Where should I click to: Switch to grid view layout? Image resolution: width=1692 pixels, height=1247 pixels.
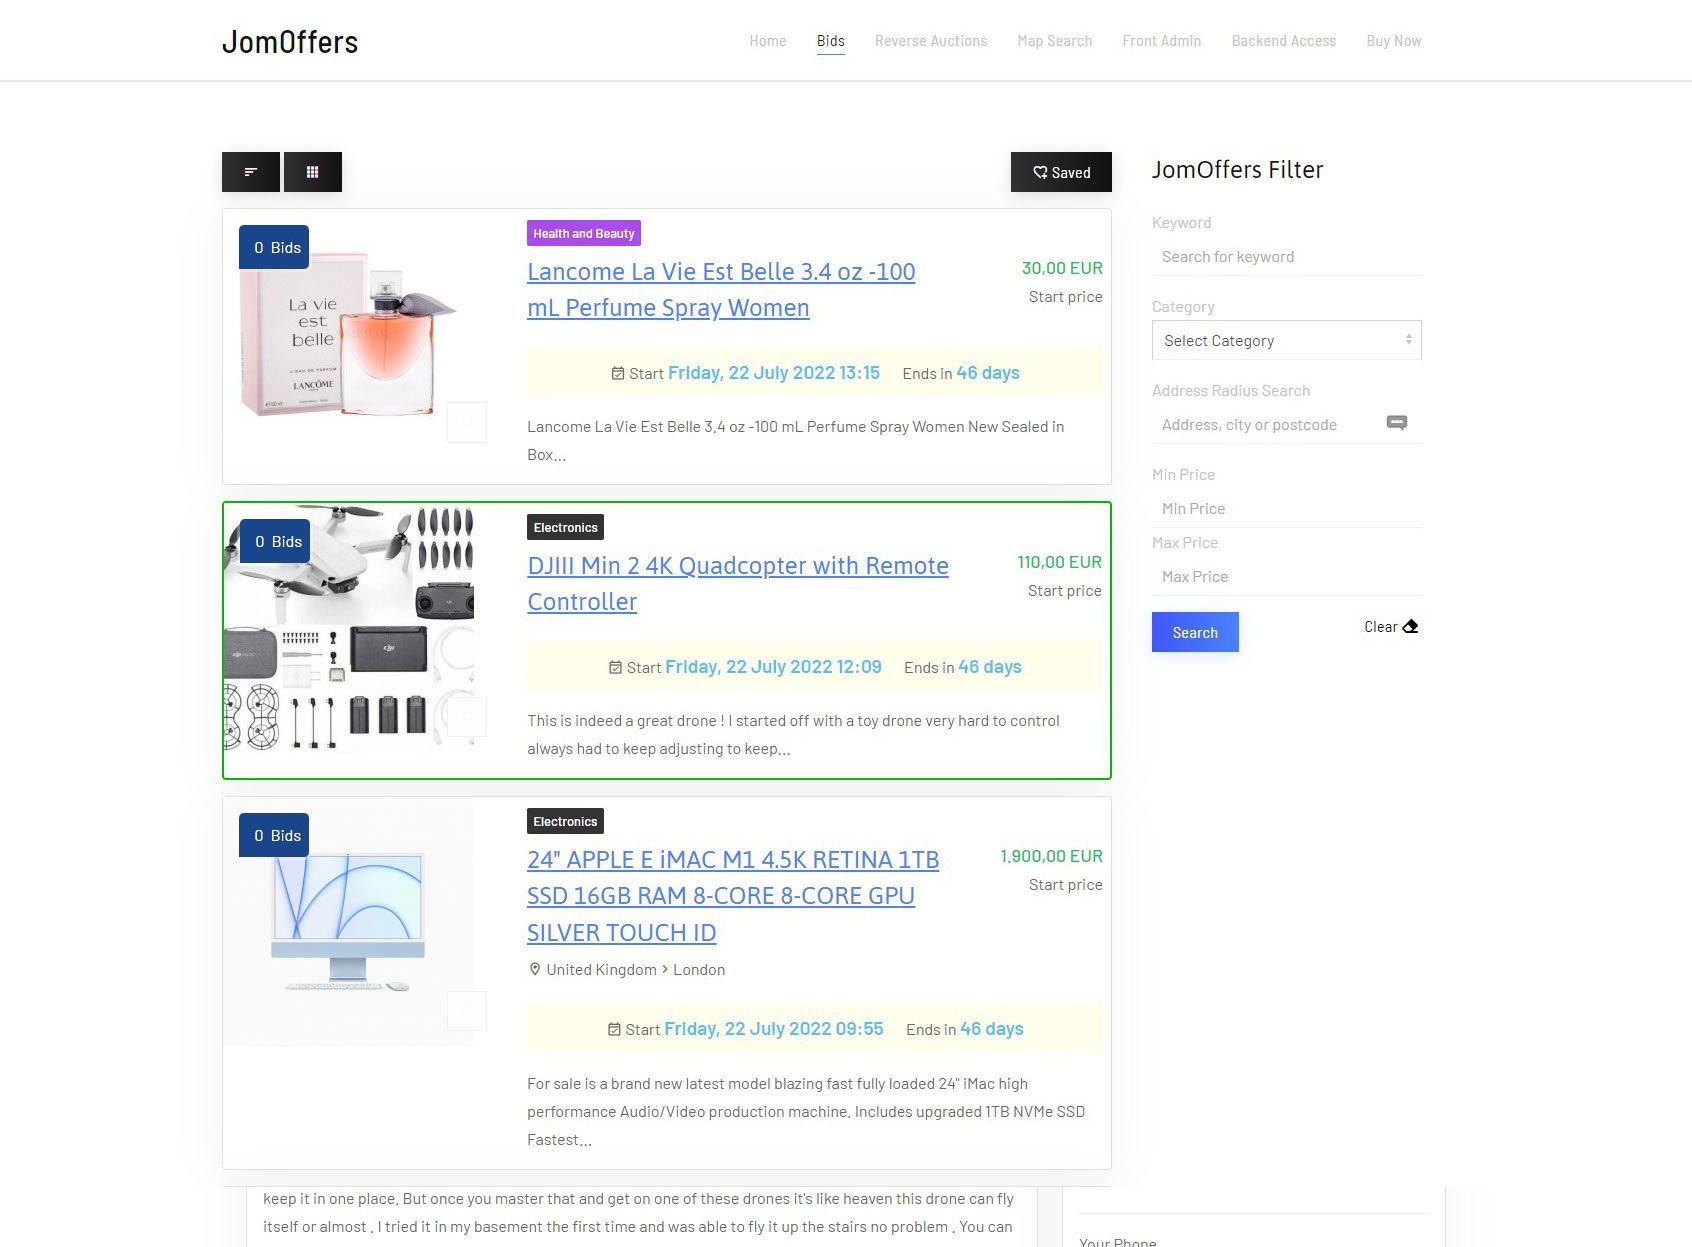[x=312, y=171]
